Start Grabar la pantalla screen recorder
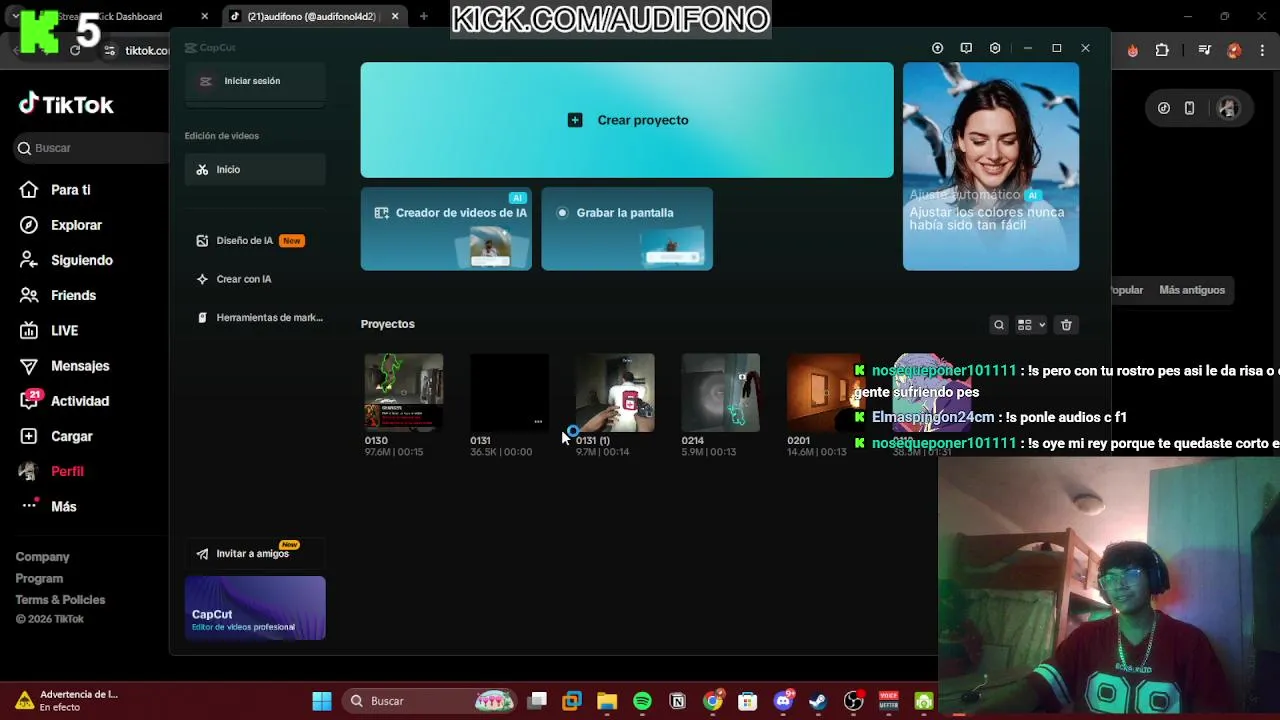Viewport: 1280px width, 720px height. [x=627, y=229]
